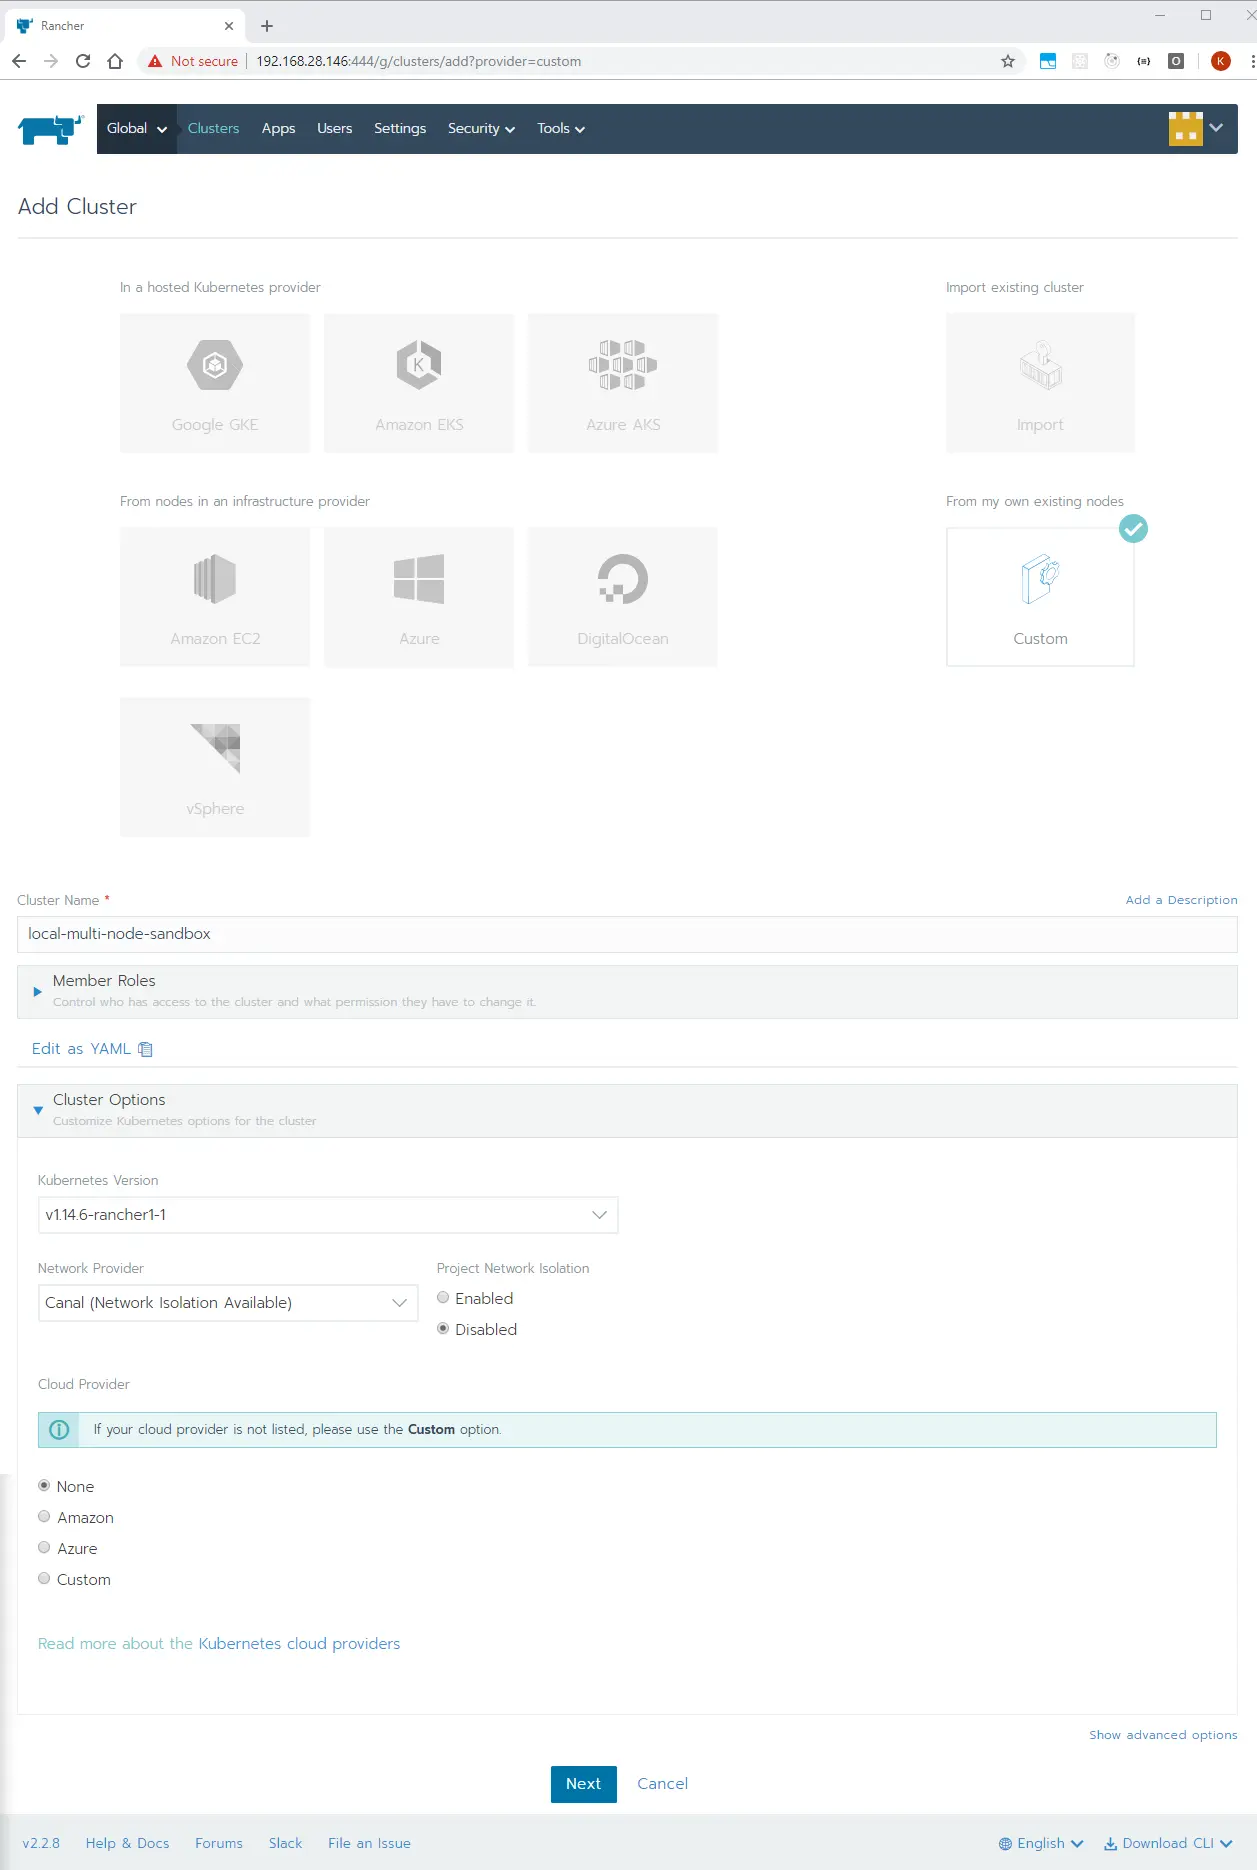Screen dimensions: 1257x1870
Task: Select Custom cloud provider radio
Action: pos(44,1579)
